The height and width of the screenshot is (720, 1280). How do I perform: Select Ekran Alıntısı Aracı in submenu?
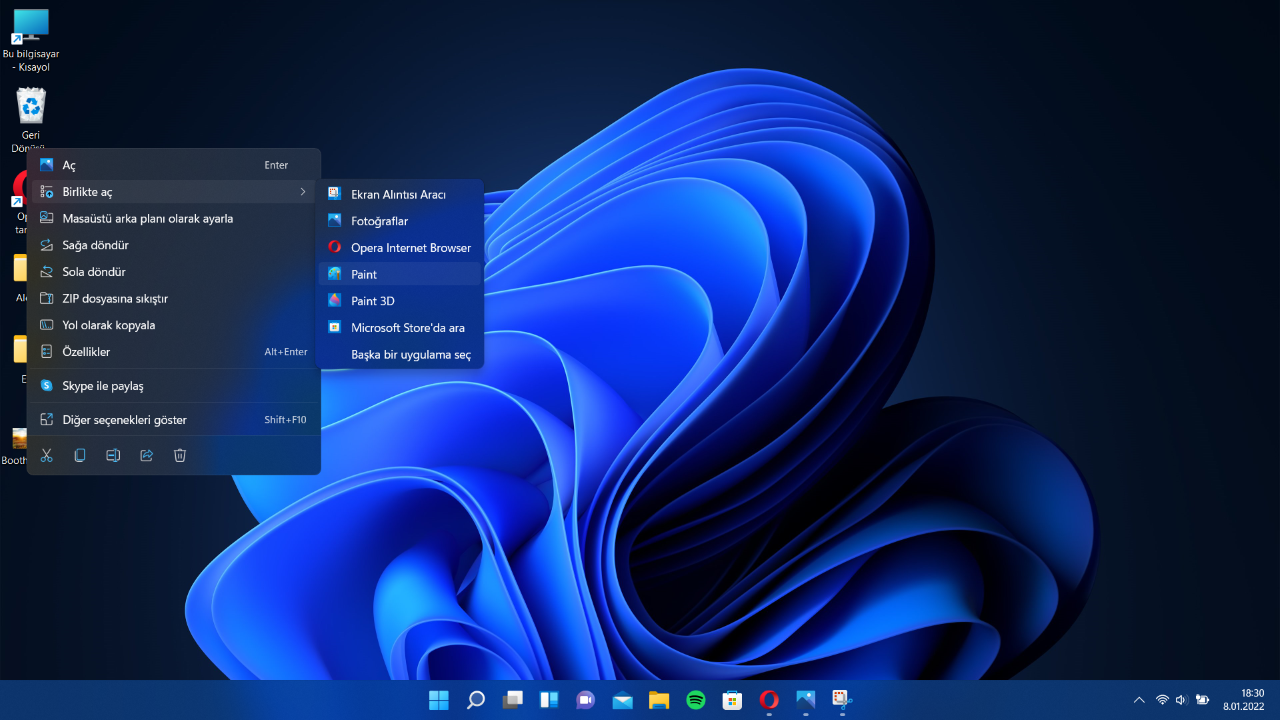click(x=400, y=194)
